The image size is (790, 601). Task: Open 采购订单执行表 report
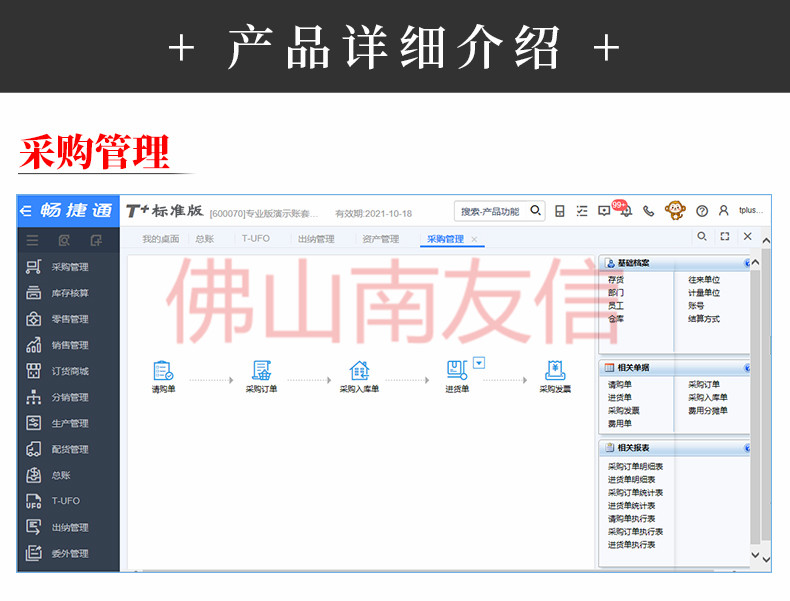coord(635,532)
